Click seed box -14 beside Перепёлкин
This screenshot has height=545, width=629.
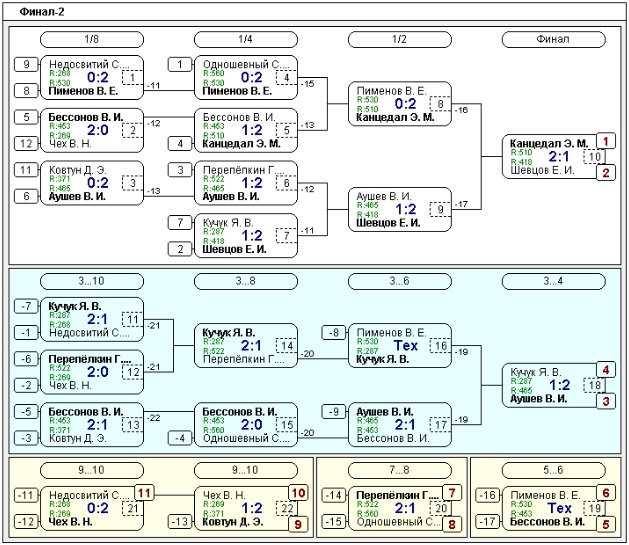(x=334, y=495)
